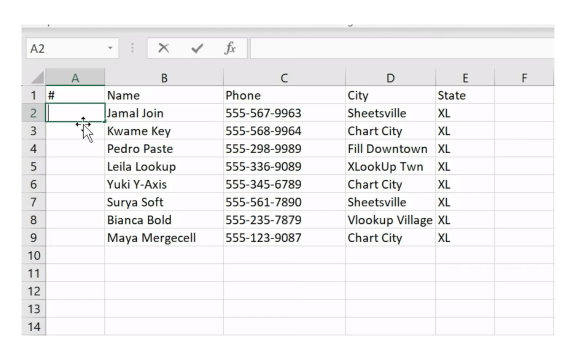Click the 'Name' header cell

point(164,95)
